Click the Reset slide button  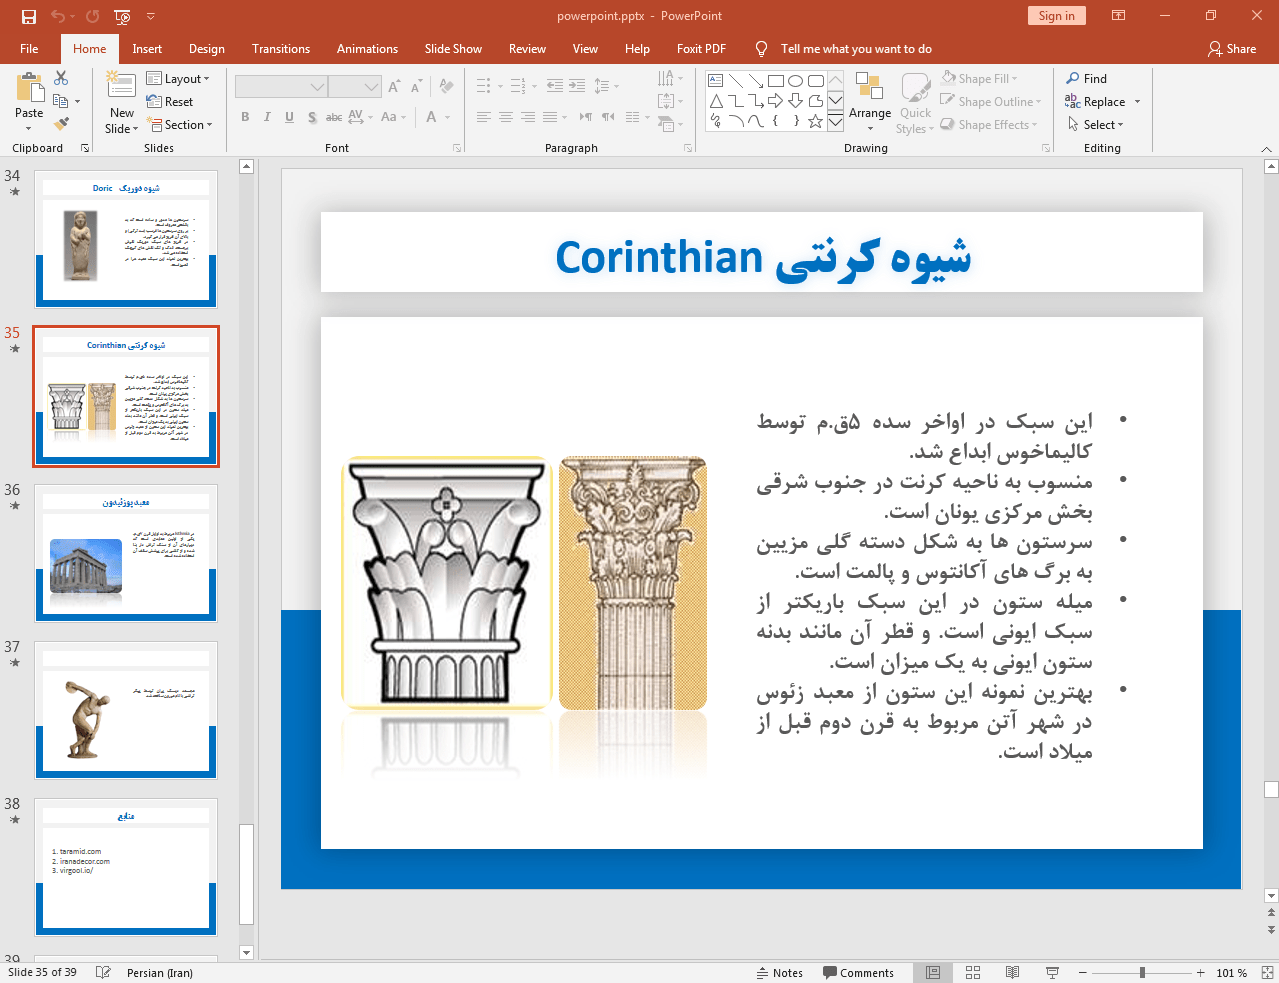tap(170, 101)
